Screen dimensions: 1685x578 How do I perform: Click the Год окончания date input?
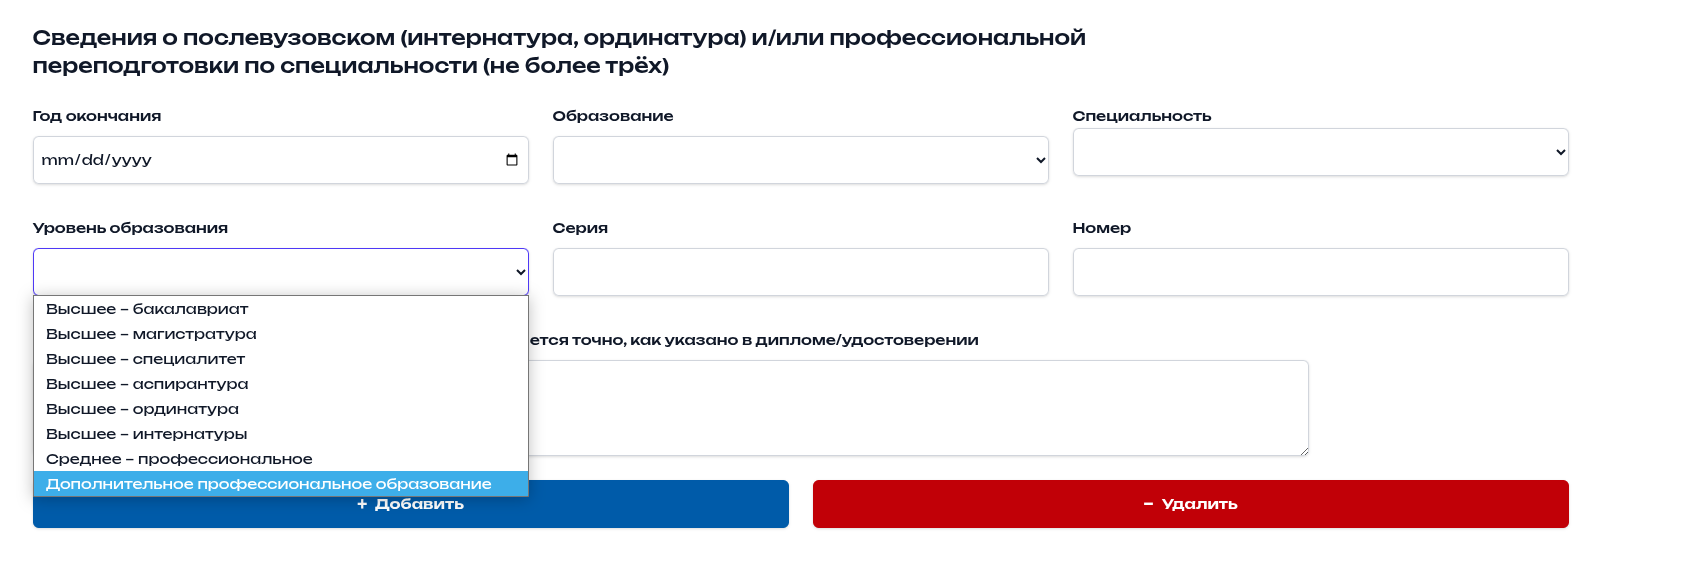[260, 160]
